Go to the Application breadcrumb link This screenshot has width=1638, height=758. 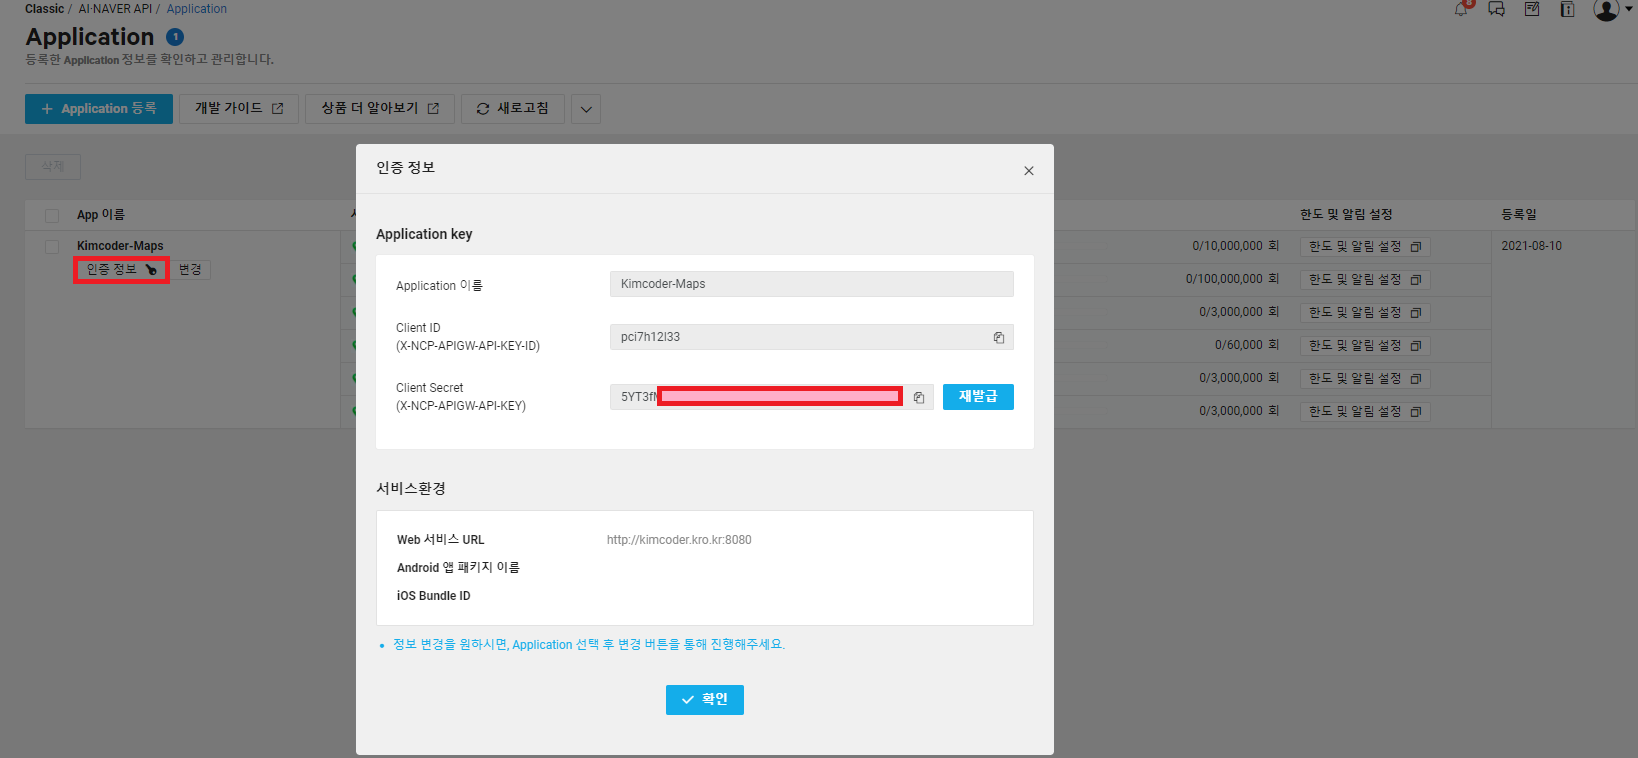197,9
